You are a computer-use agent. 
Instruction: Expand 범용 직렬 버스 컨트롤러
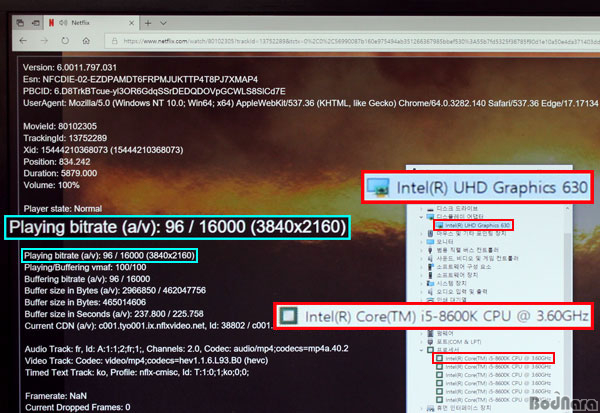pos(422,250)
